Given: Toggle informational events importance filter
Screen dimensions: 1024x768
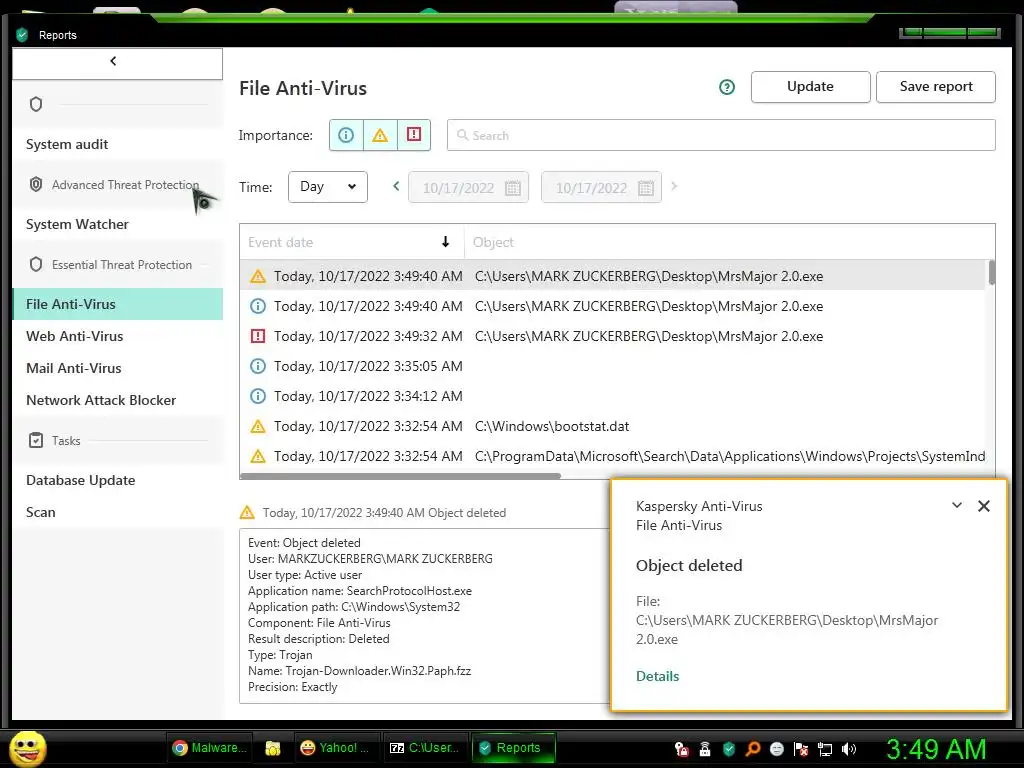Looking at the screenshot, I should coord(346,135).
